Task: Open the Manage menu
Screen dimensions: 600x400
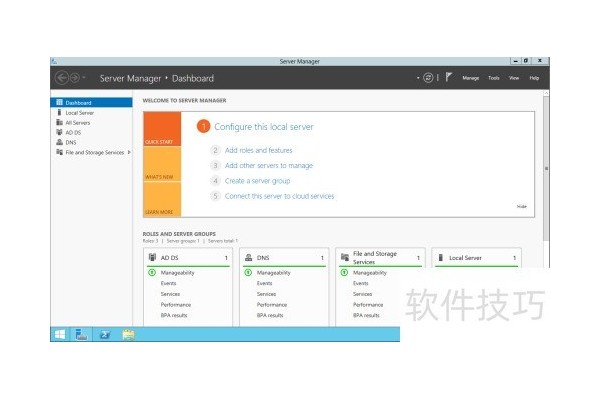Action: (x=471, y=78)
